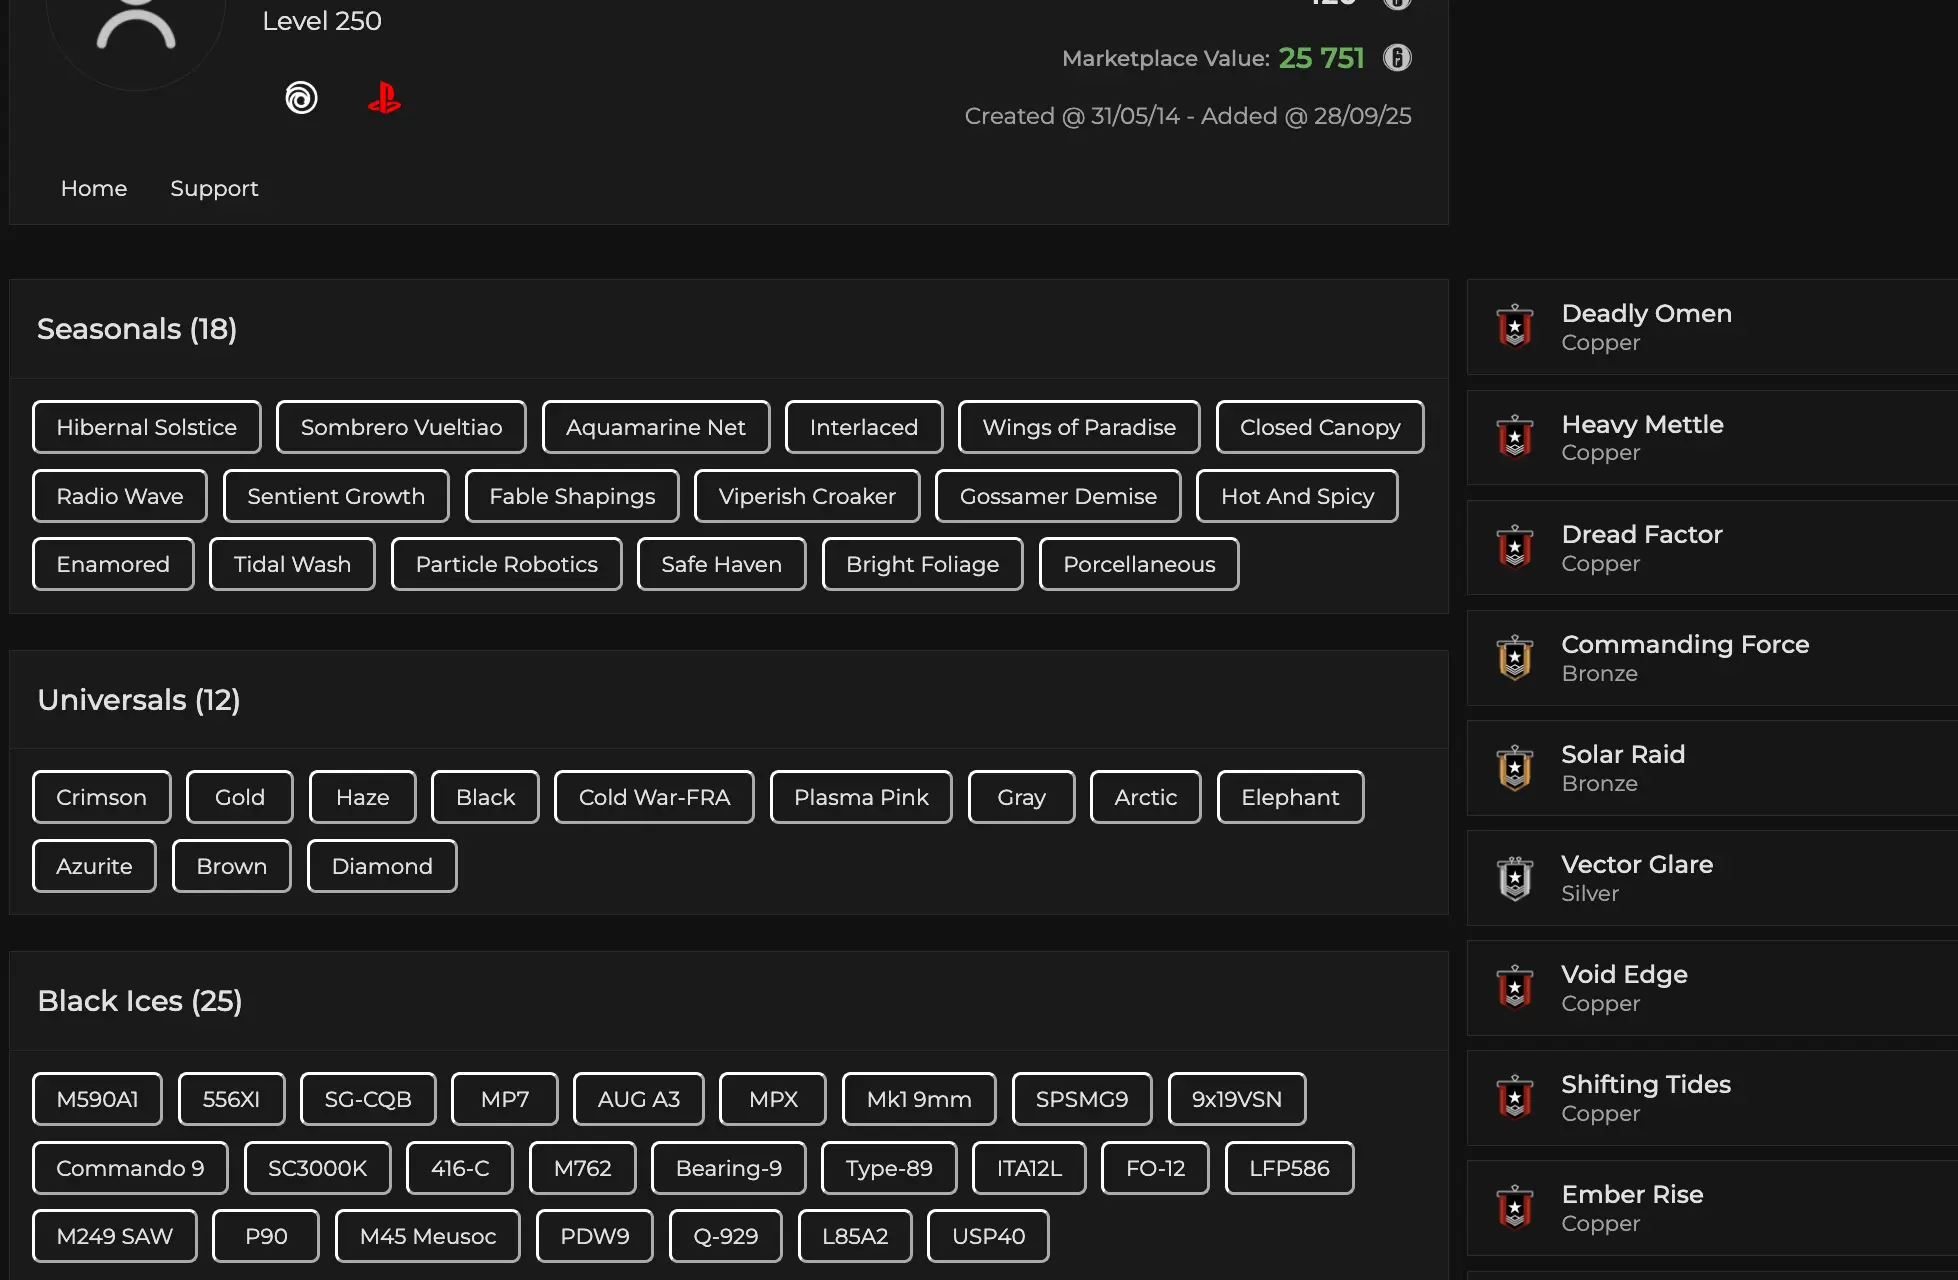Viewport: 1958px width, 1280px height.
Task: Select the Commando 9 Black Ice tag
Action: (130, 1168)
